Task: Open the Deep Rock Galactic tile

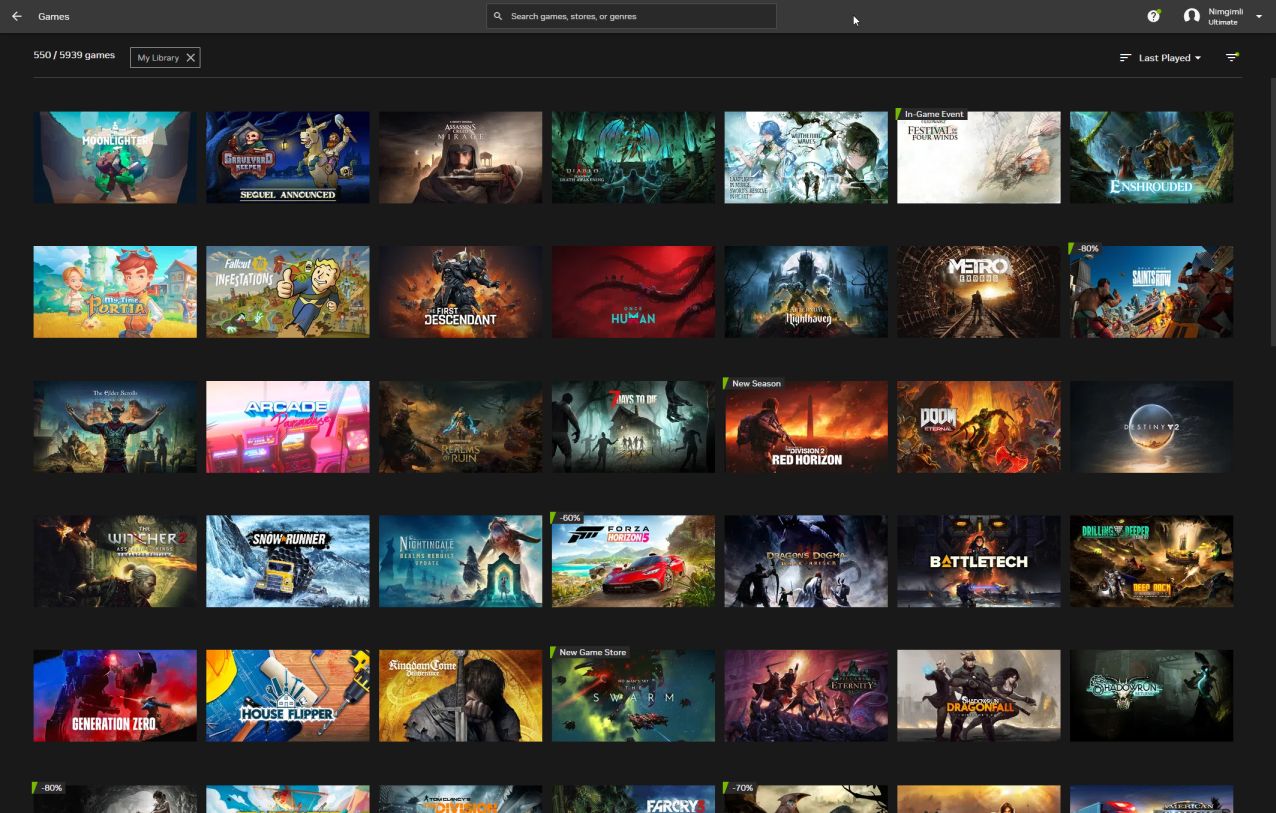Action: (x=1152, y=561)
